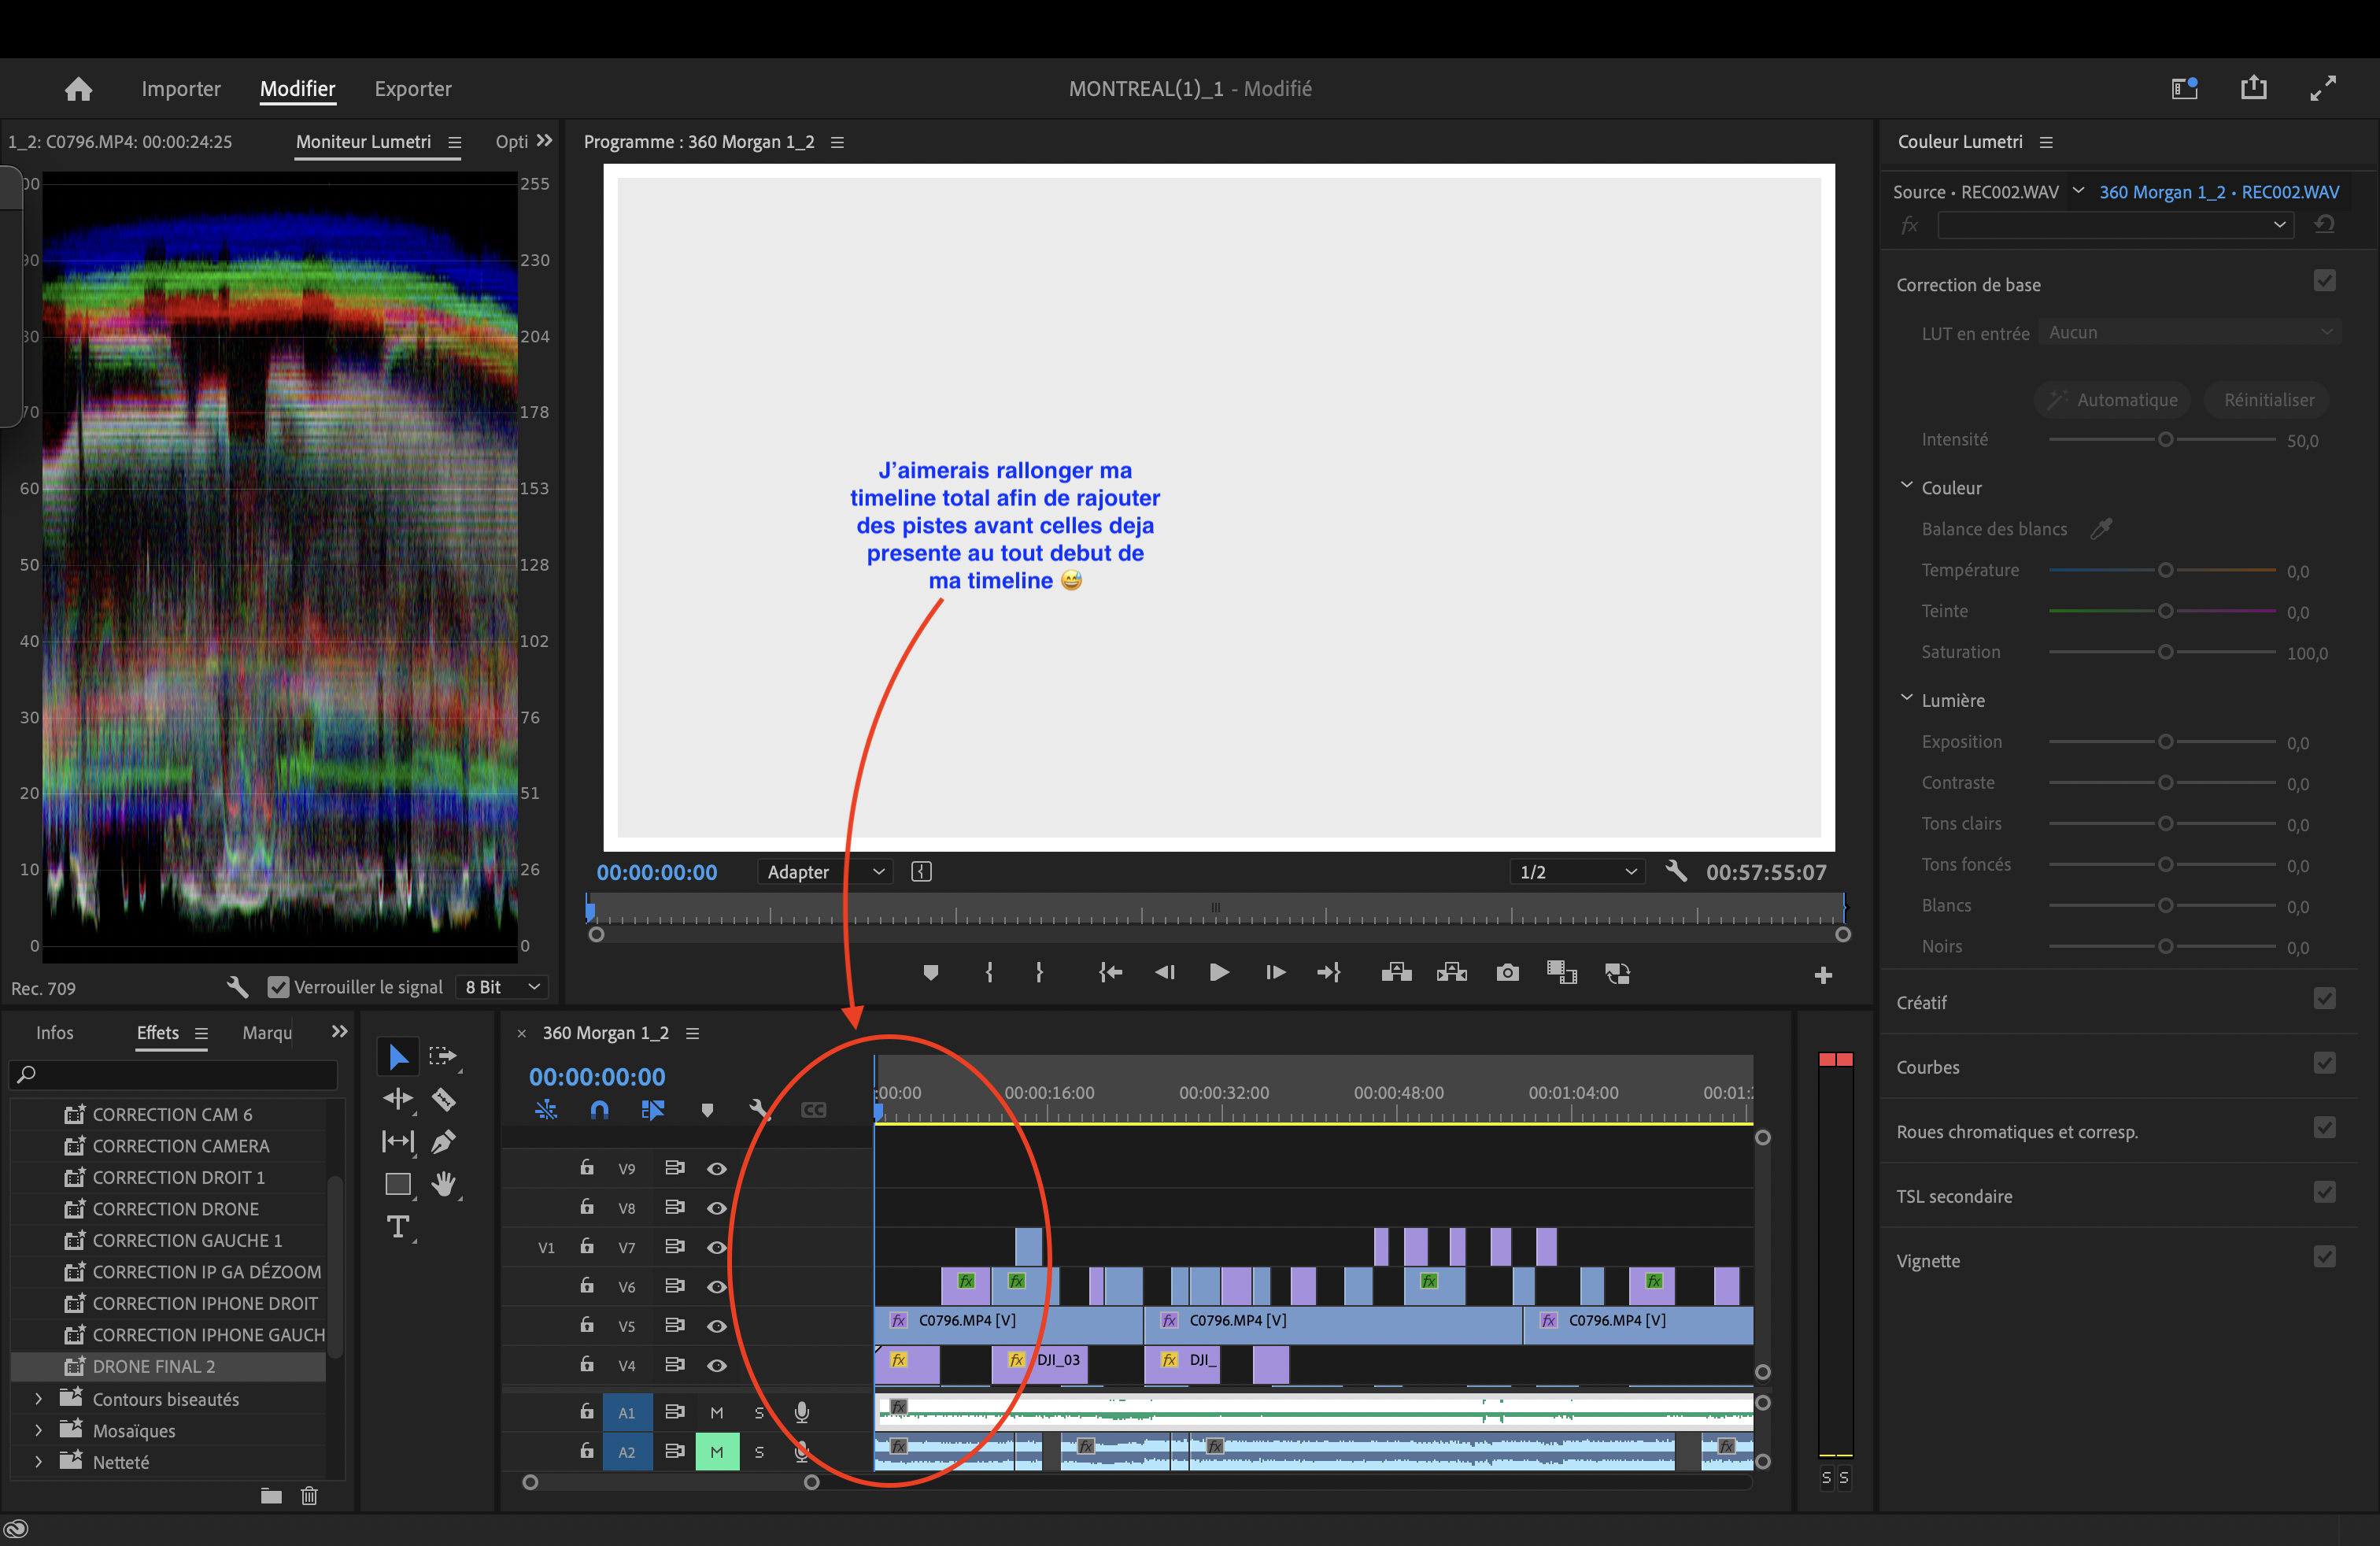Uncheck Verrouiller le signal checkbox
The width and height of the screenshot is (2380, 1546).
[278, 987]
